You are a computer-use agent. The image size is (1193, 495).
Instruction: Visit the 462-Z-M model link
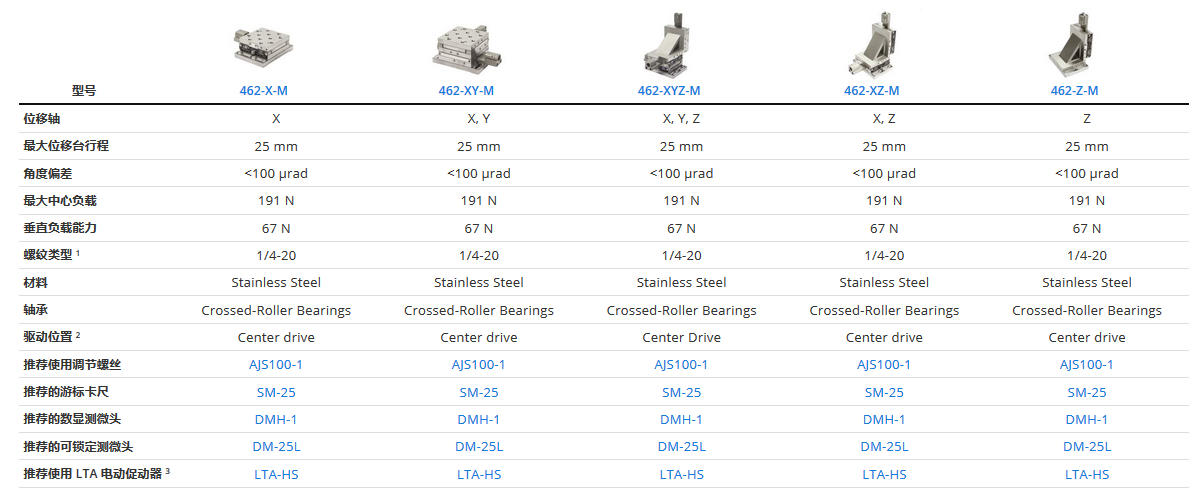coord(1074,90)
